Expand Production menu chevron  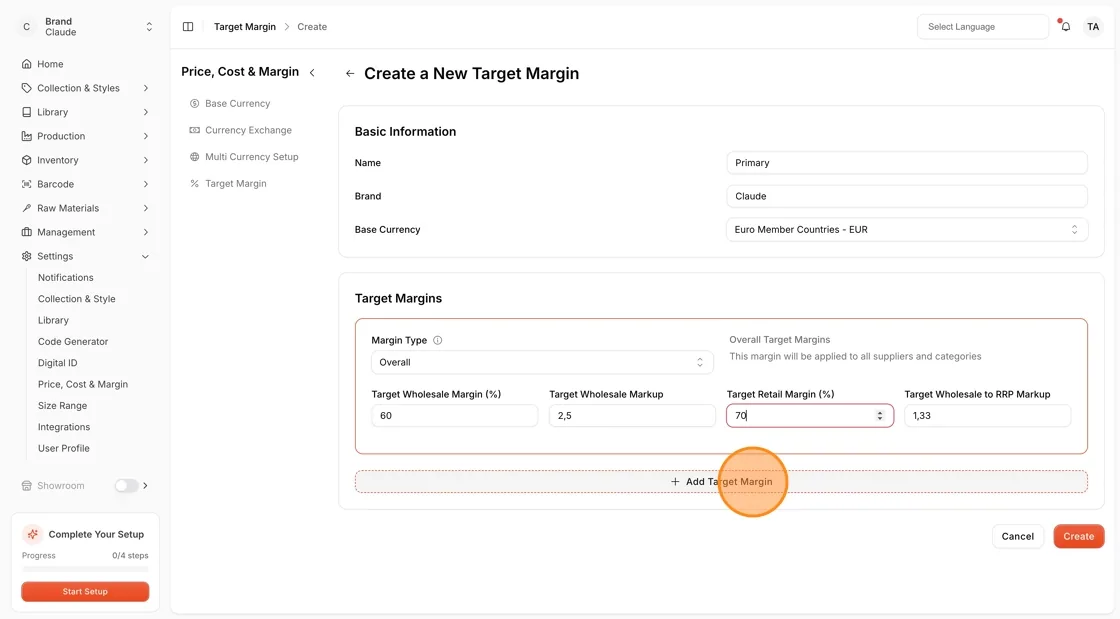146,136
